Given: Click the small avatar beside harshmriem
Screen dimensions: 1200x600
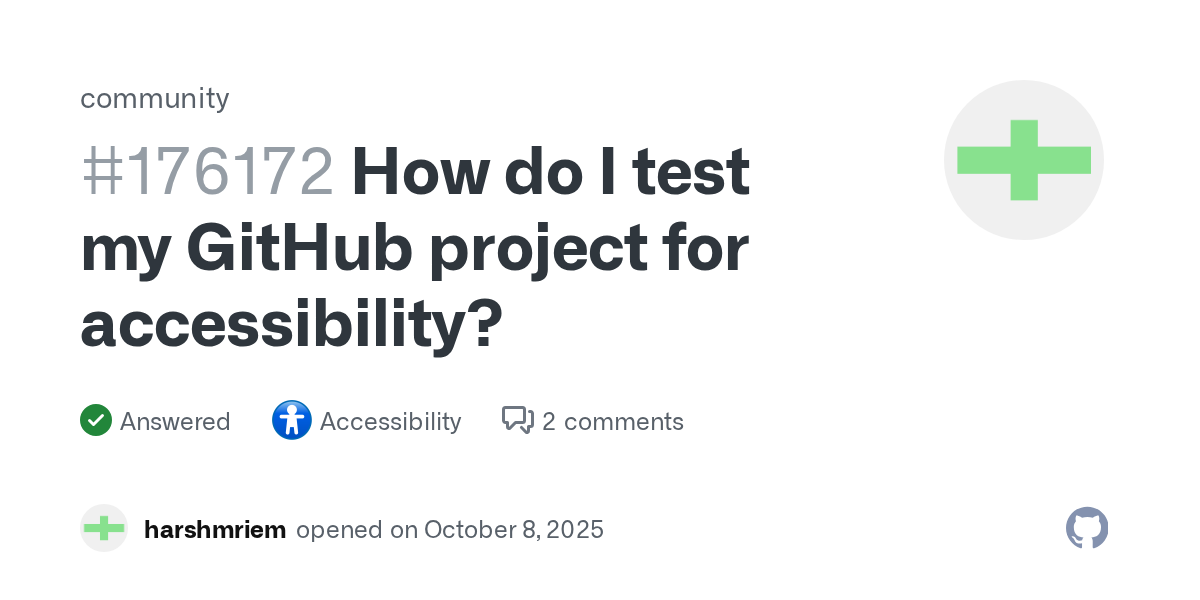Looking at the screenshot, I should point(104,528).
